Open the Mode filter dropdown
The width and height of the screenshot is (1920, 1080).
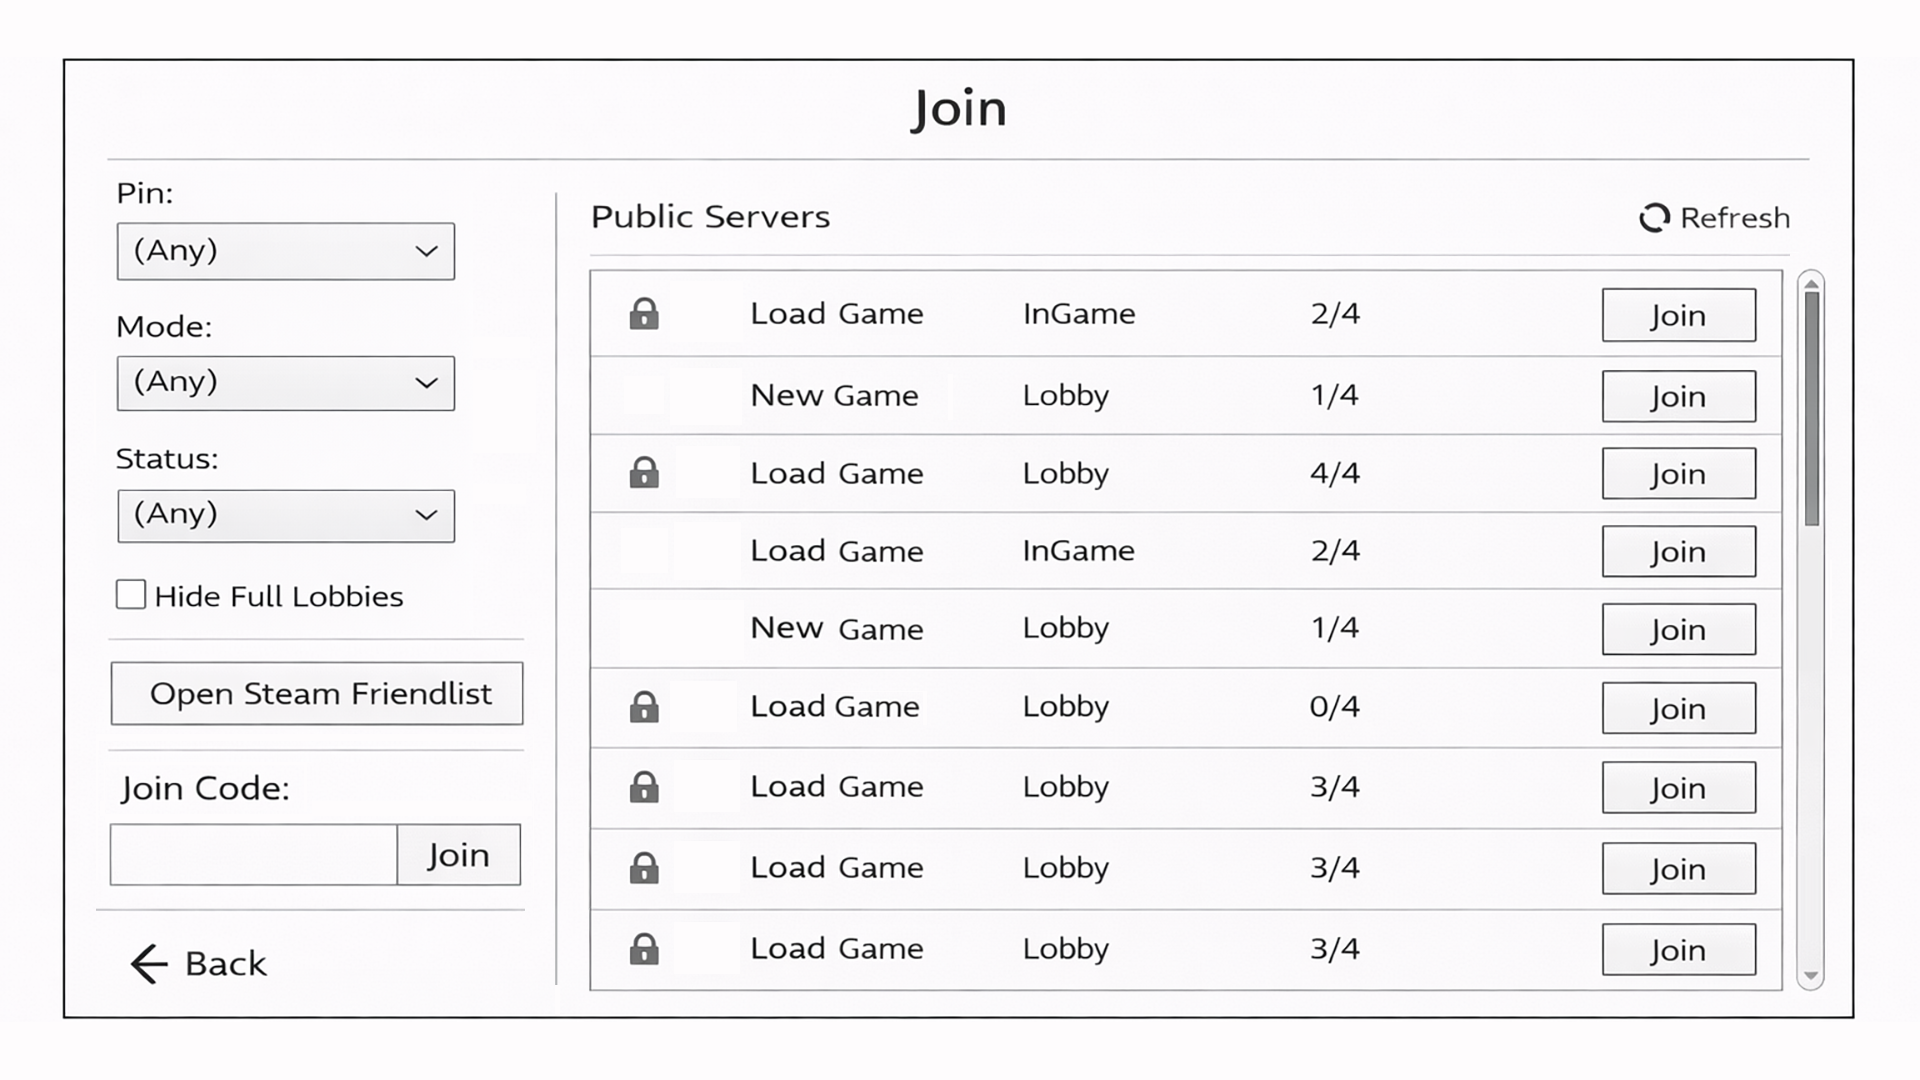[x=285, y=383]
